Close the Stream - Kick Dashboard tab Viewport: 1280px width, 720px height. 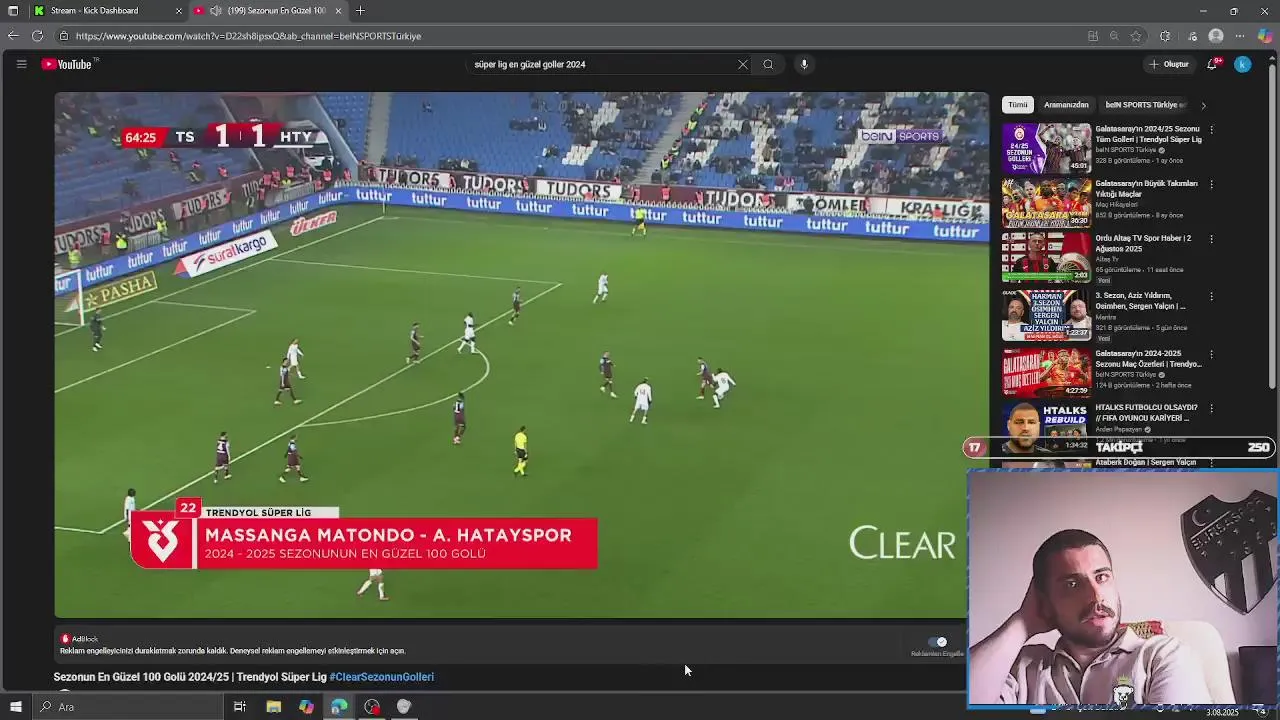point(179,11)
